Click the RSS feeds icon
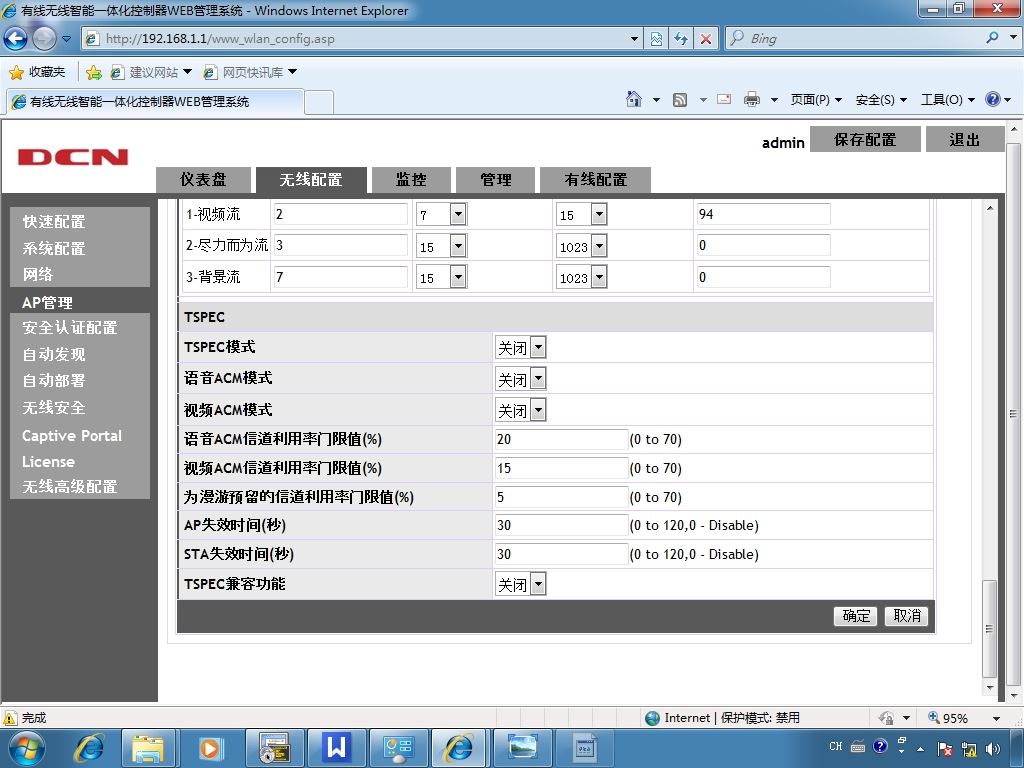Screen dimensions: 1024x768 (x=680, y=99)
